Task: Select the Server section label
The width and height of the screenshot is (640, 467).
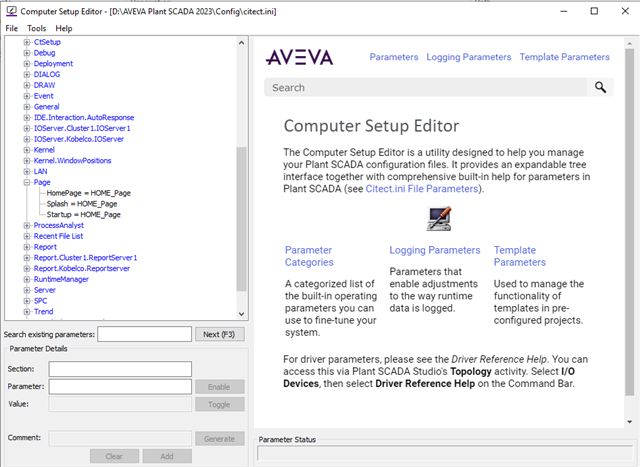Action: pyautogui.click(x=44, y=290)
